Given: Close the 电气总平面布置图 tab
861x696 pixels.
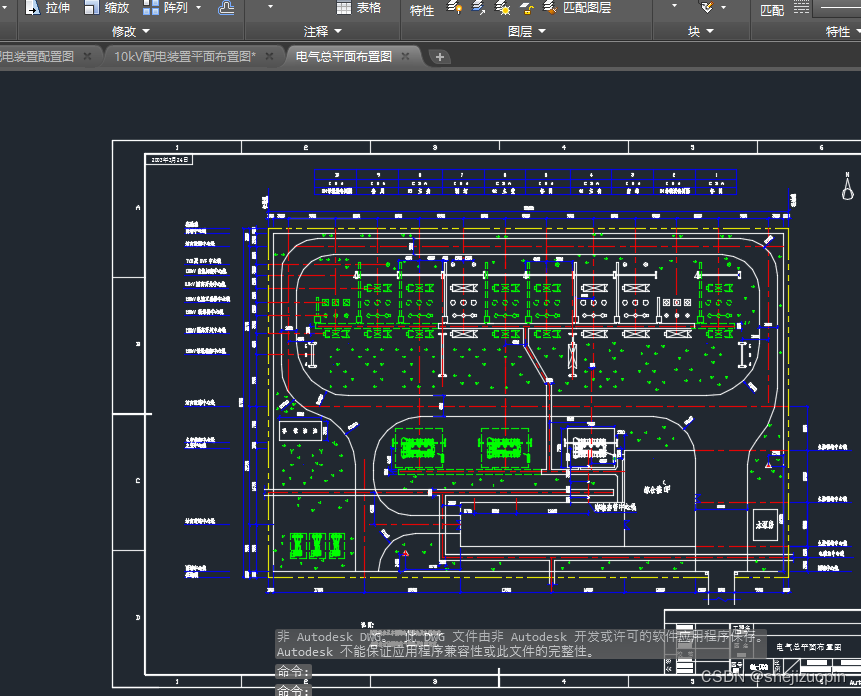Looking at the screenshot, I should coord(405,56).
